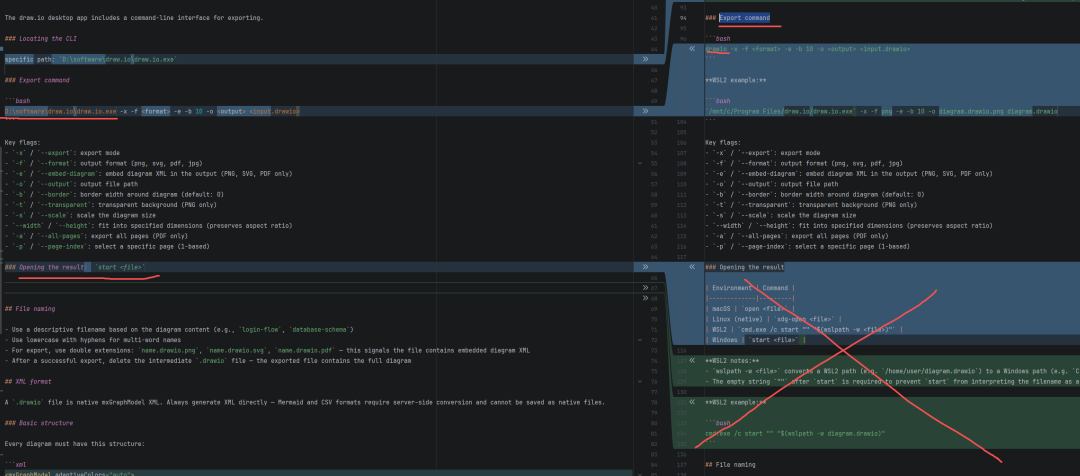The width and height of the screenshot is (1080, 476).
Task: Revert right-side 'Opening the result' chunk via left arrow
Action: pos(690,267)
